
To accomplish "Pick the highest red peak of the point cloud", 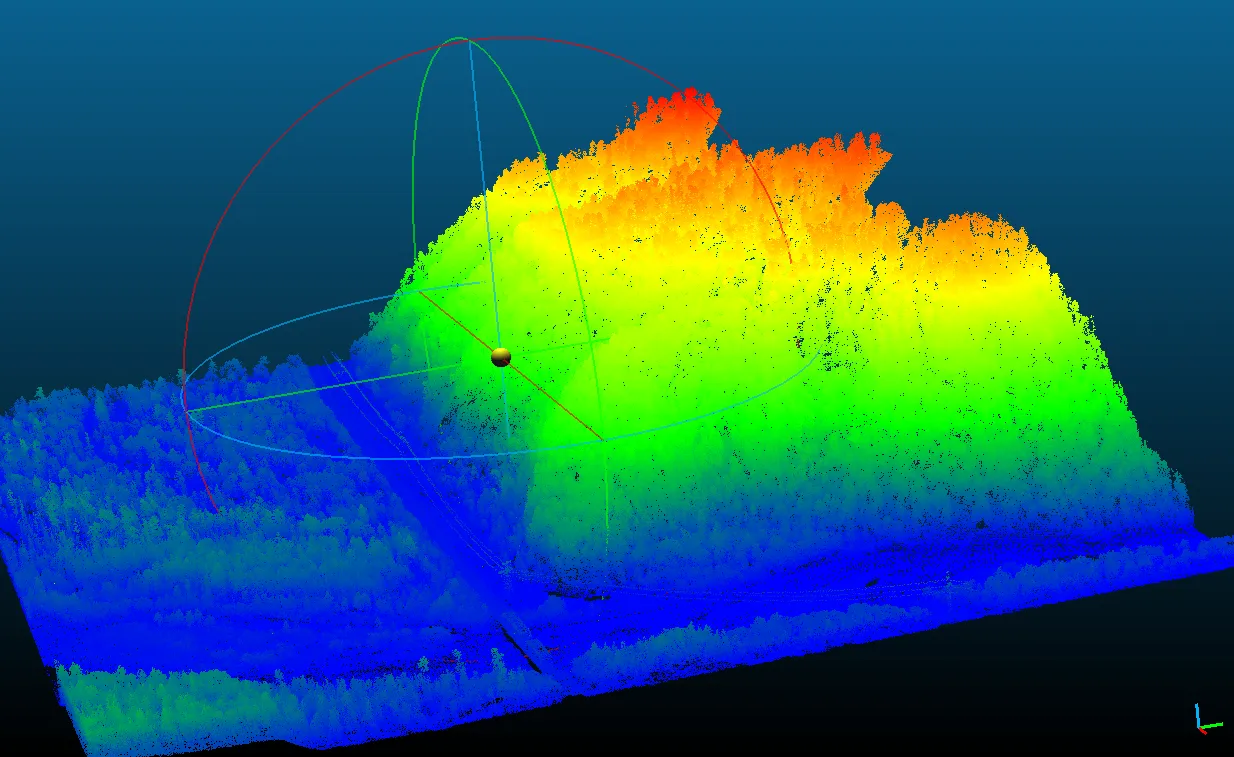I will [688, 98].
